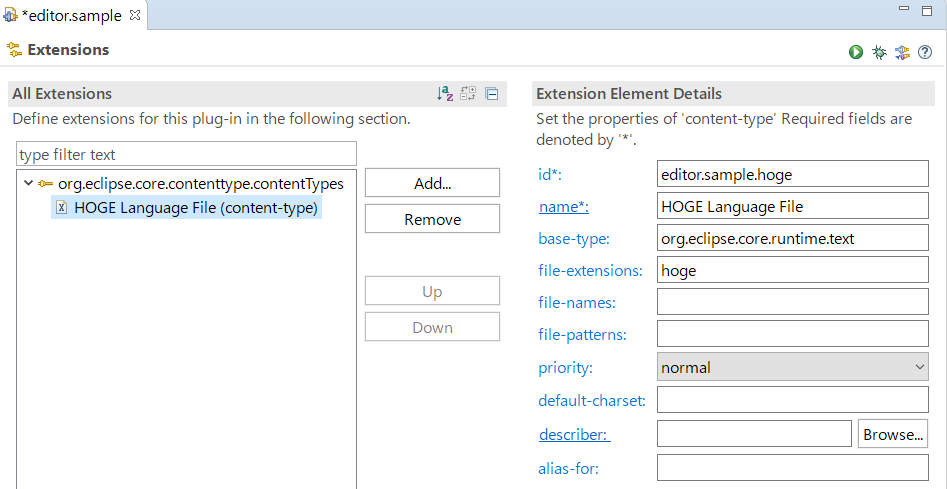947x489 pixels.
Task: Open the describer: hyperlink
Action: [574, 434]
